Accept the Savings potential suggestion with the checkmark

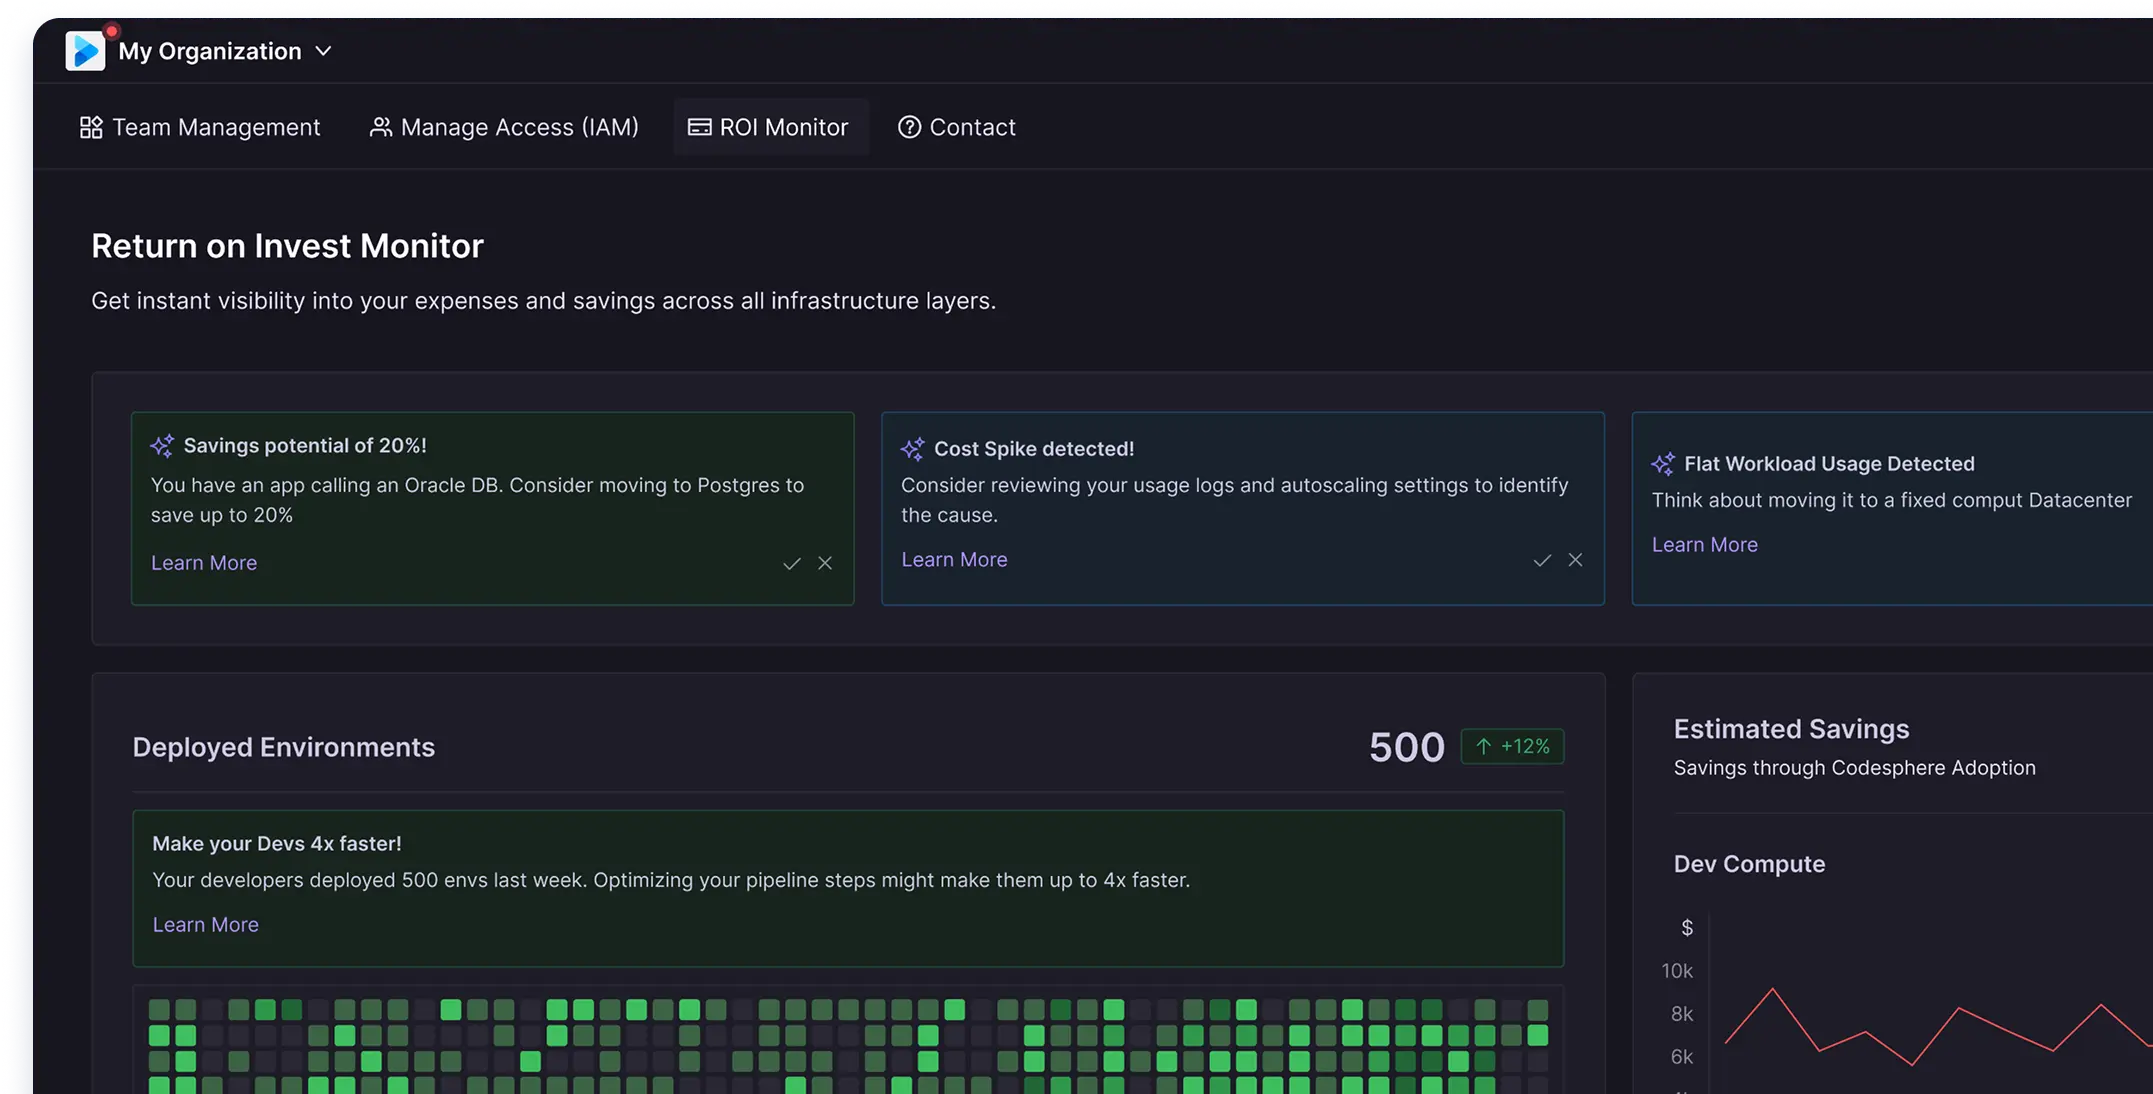[x=791, y=563]
